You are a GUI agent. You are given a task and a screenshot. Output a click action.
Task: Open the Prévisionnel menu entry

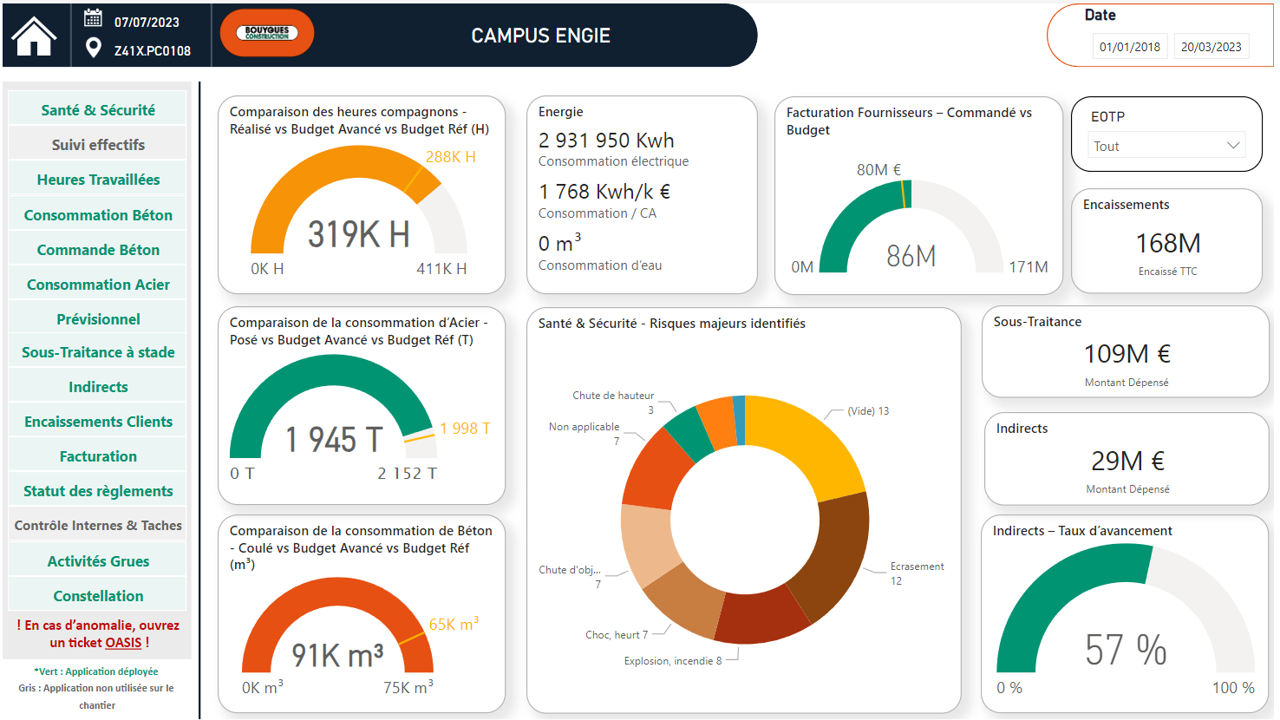(98, 319)
